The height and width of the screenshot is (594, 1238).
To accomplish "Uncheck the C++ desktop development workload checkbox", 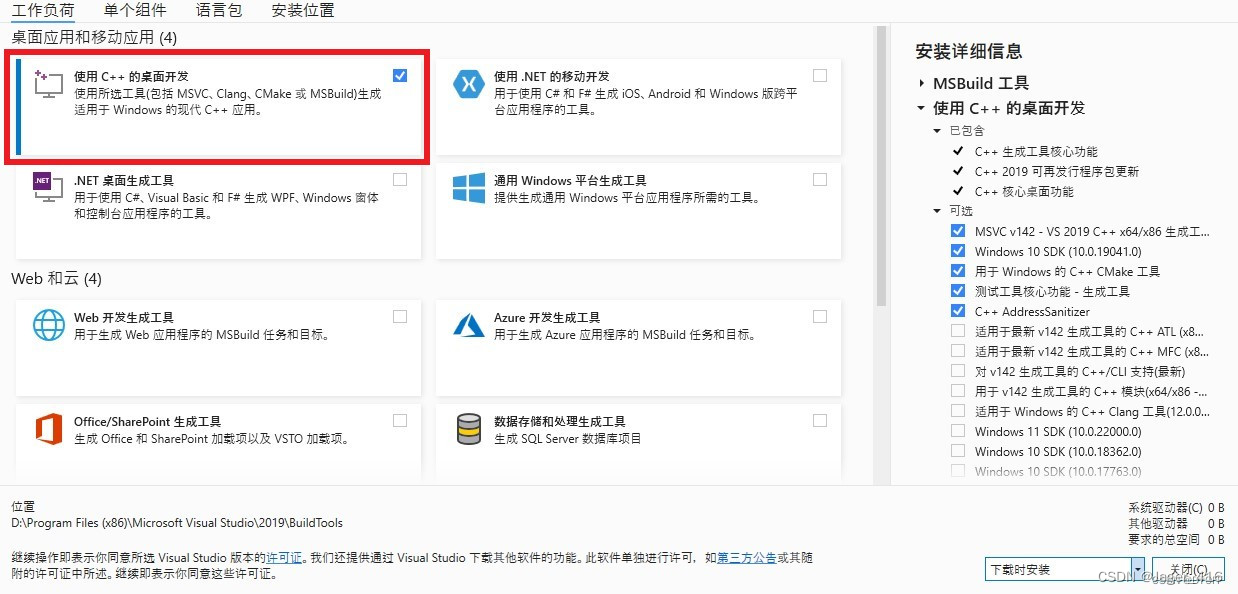I will (x=400, y=76).
